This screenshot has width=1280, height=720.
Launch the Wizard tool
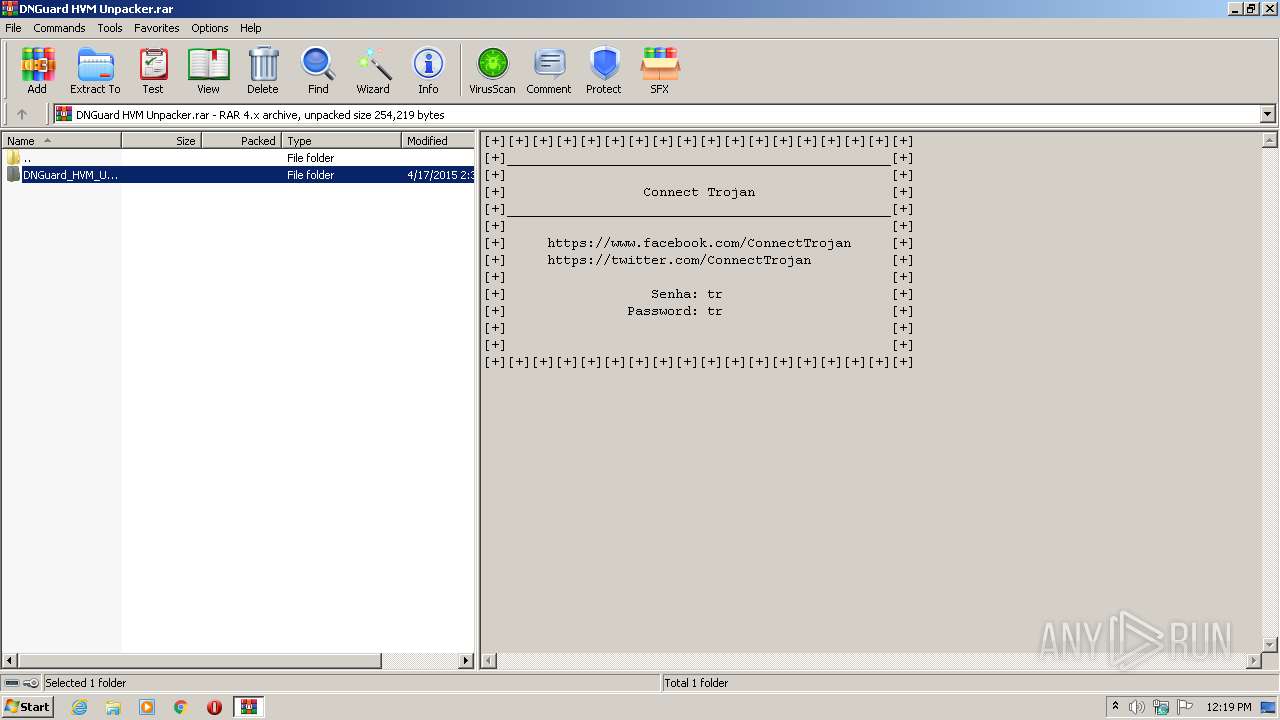click(373, 70)
